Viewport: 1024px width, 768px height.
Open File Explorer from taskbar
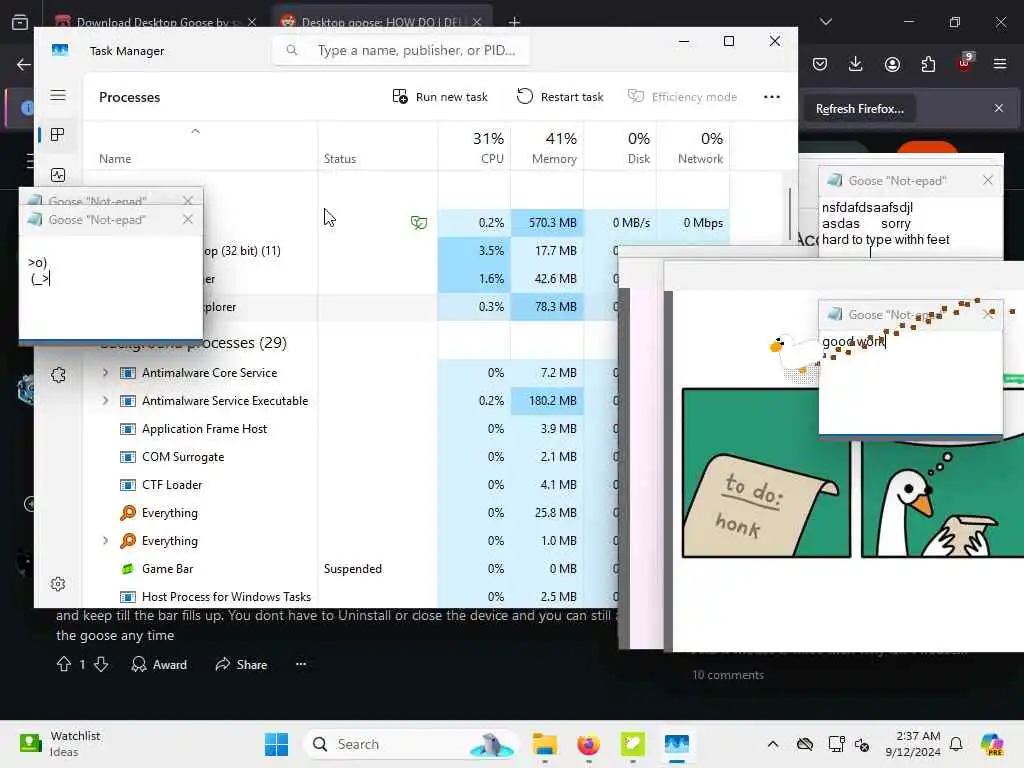pos(544,744)
